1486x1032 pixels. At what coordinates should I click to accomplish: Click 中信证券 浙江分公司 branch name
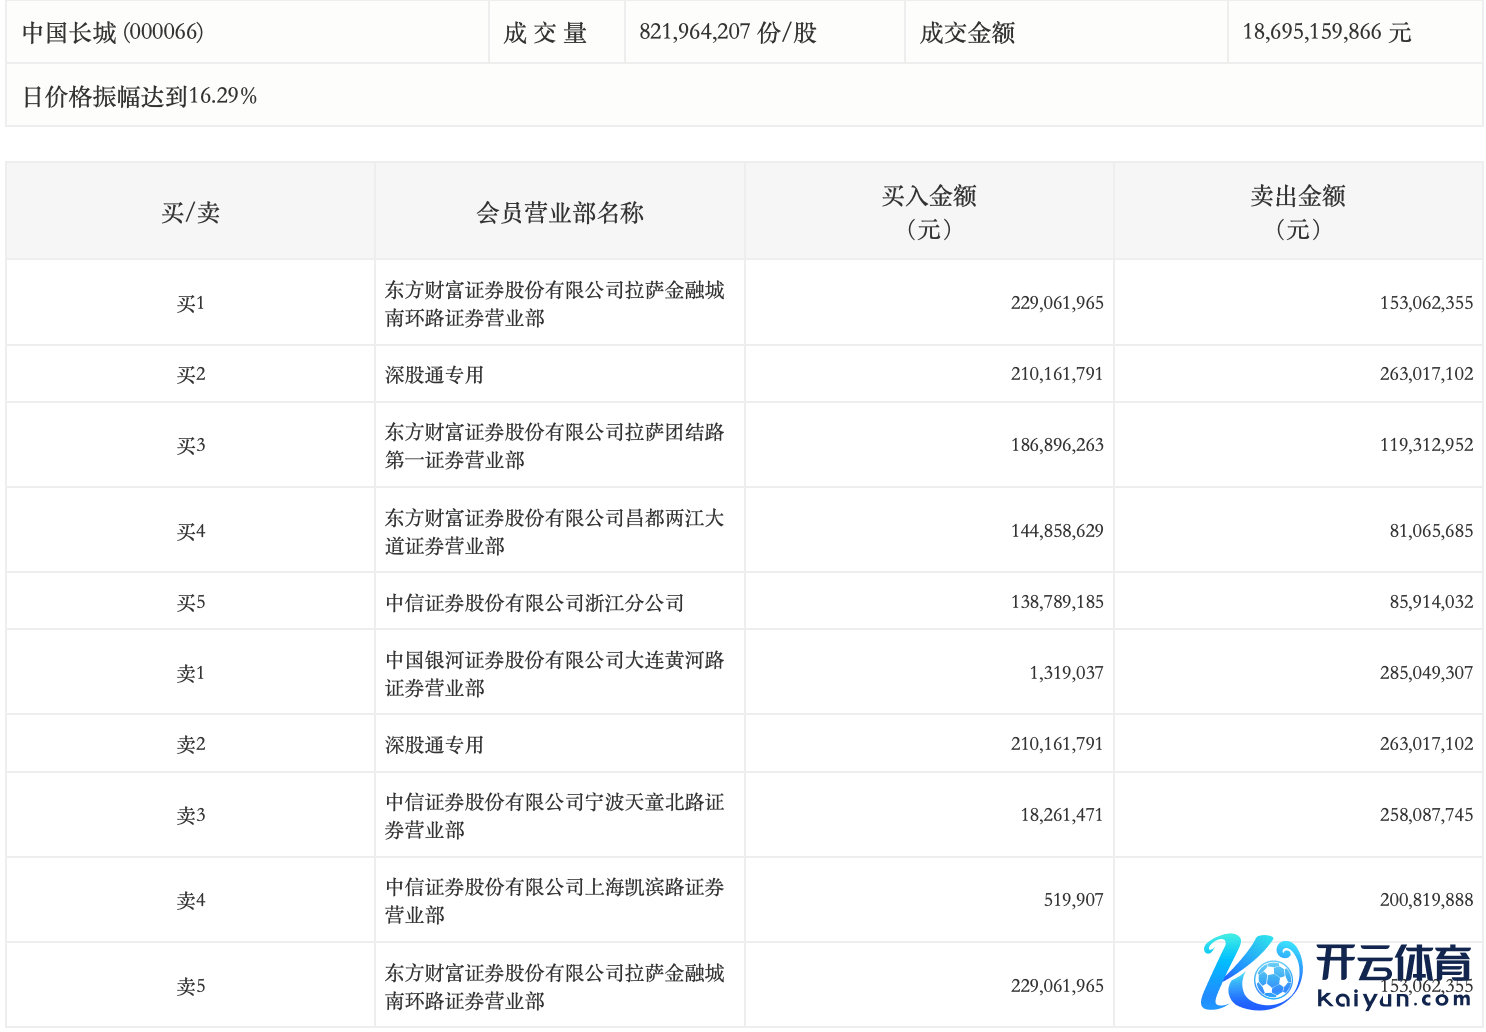pyautogui.click(x=535, y=603)
